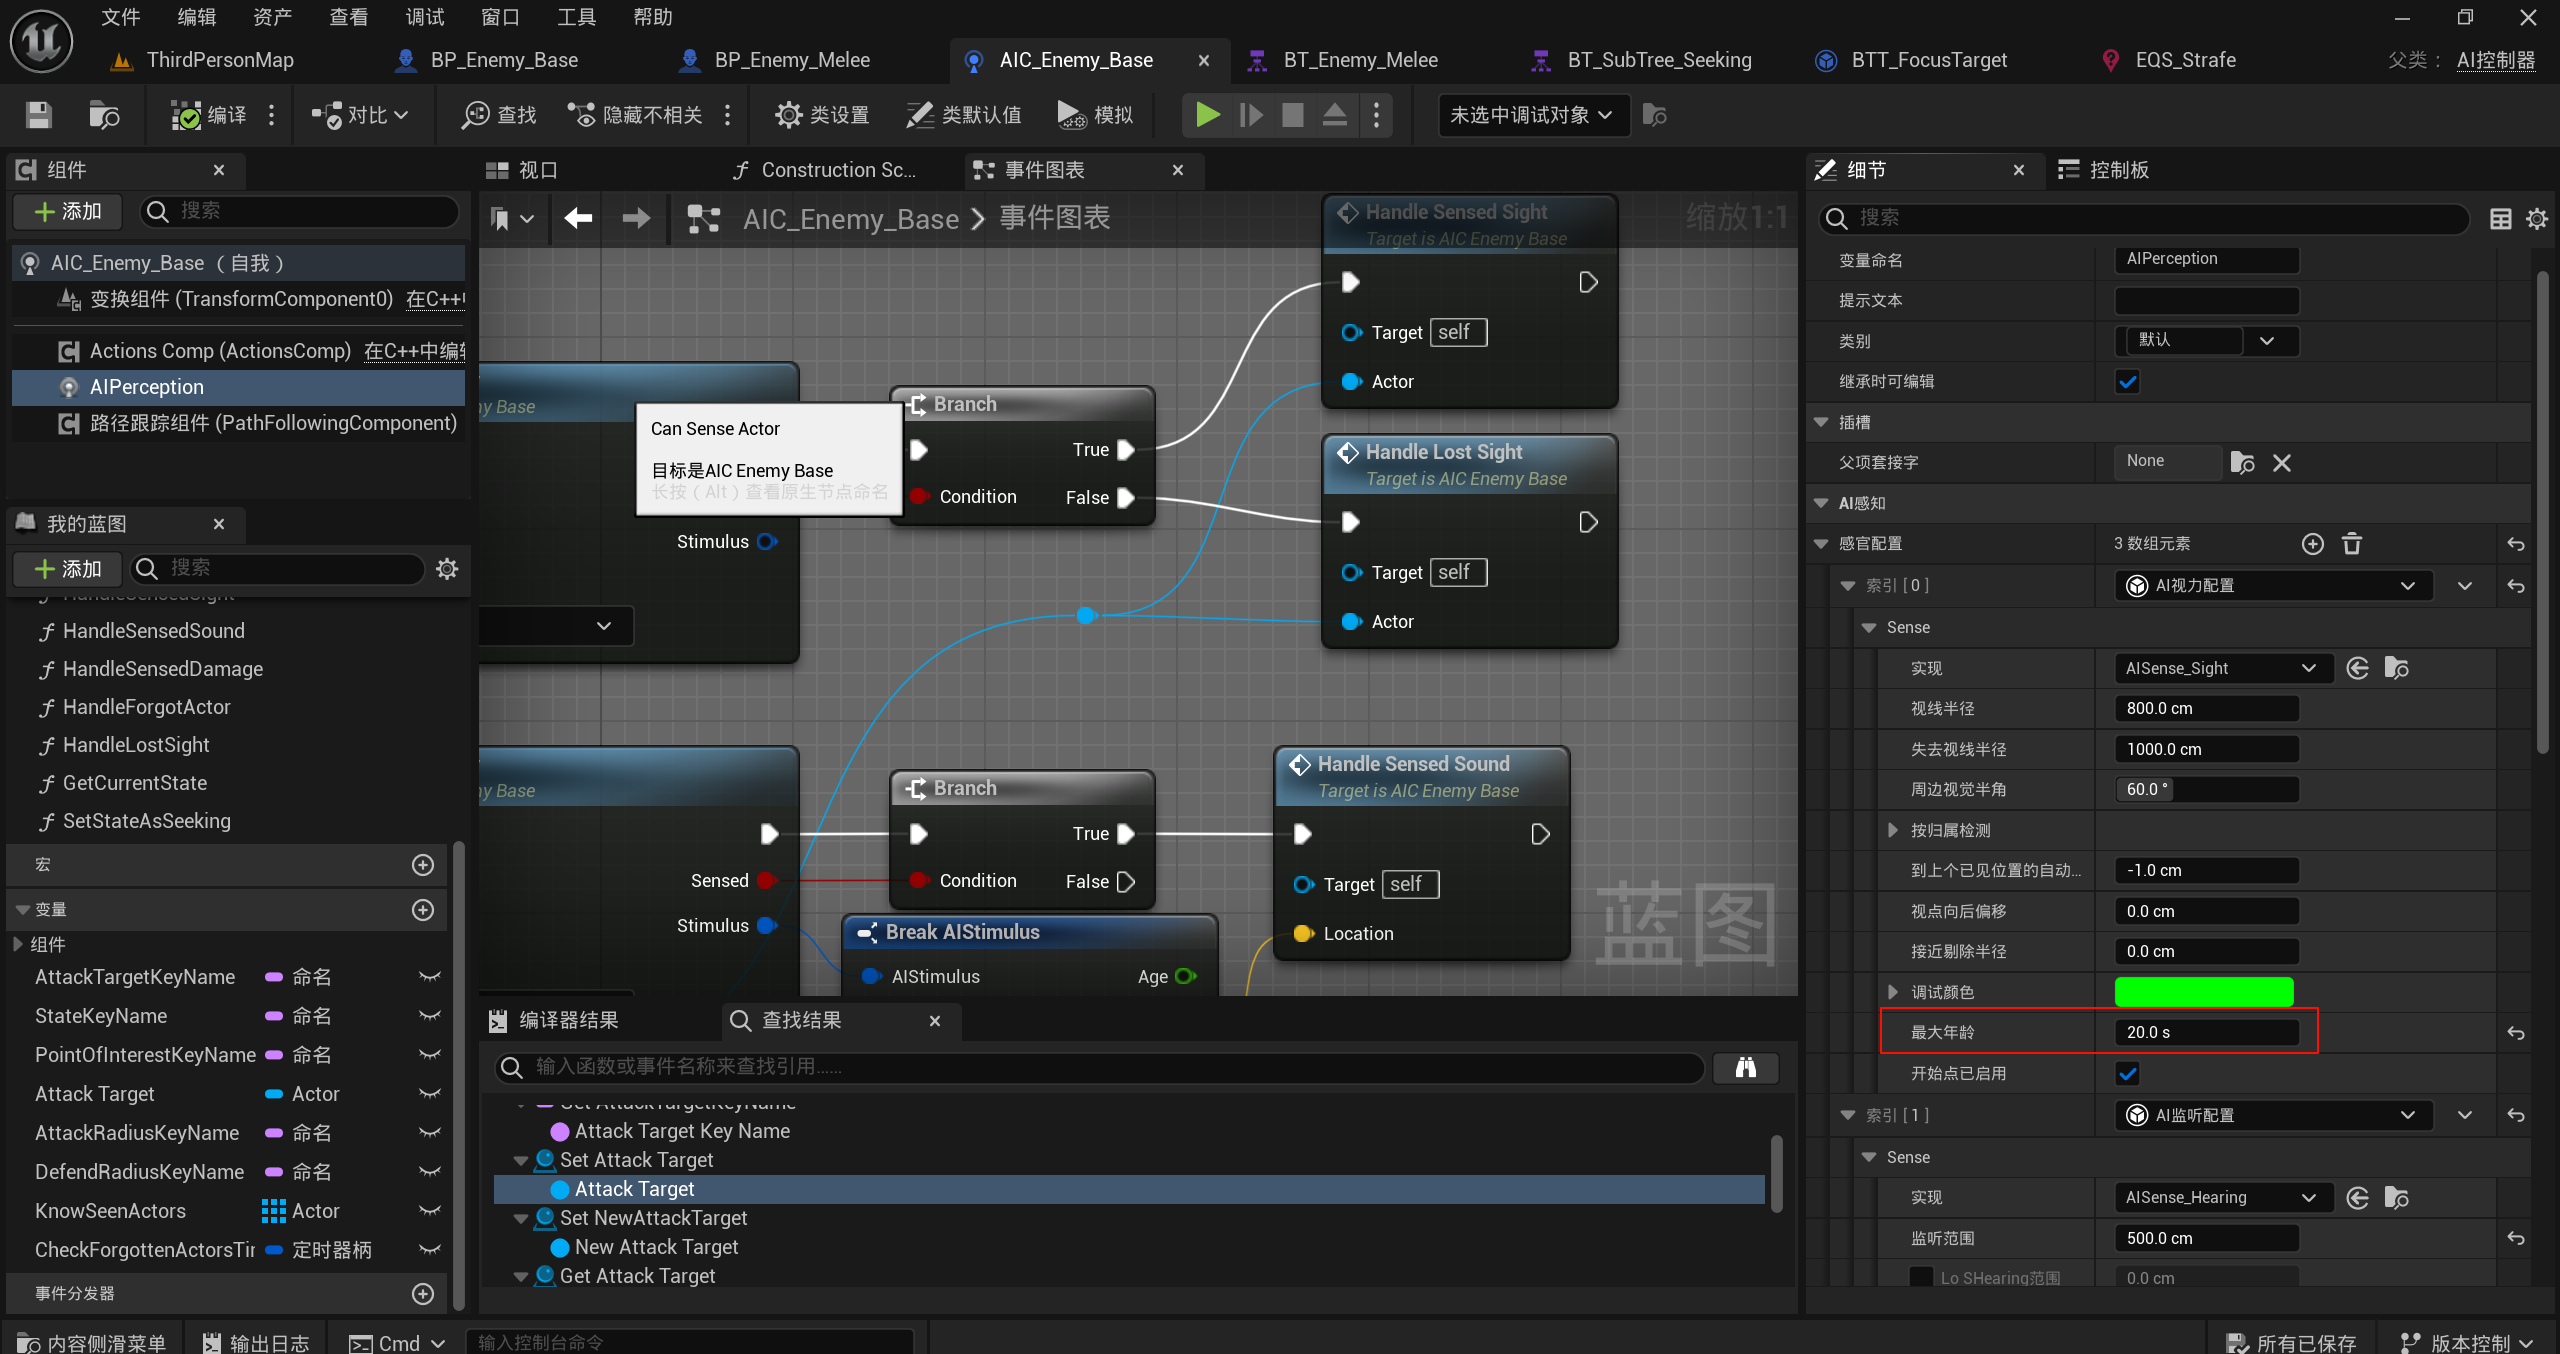Open the AISense_Sight implementation dropdown
Screen dimensions: 2560x1354
tap(2222, 668)
